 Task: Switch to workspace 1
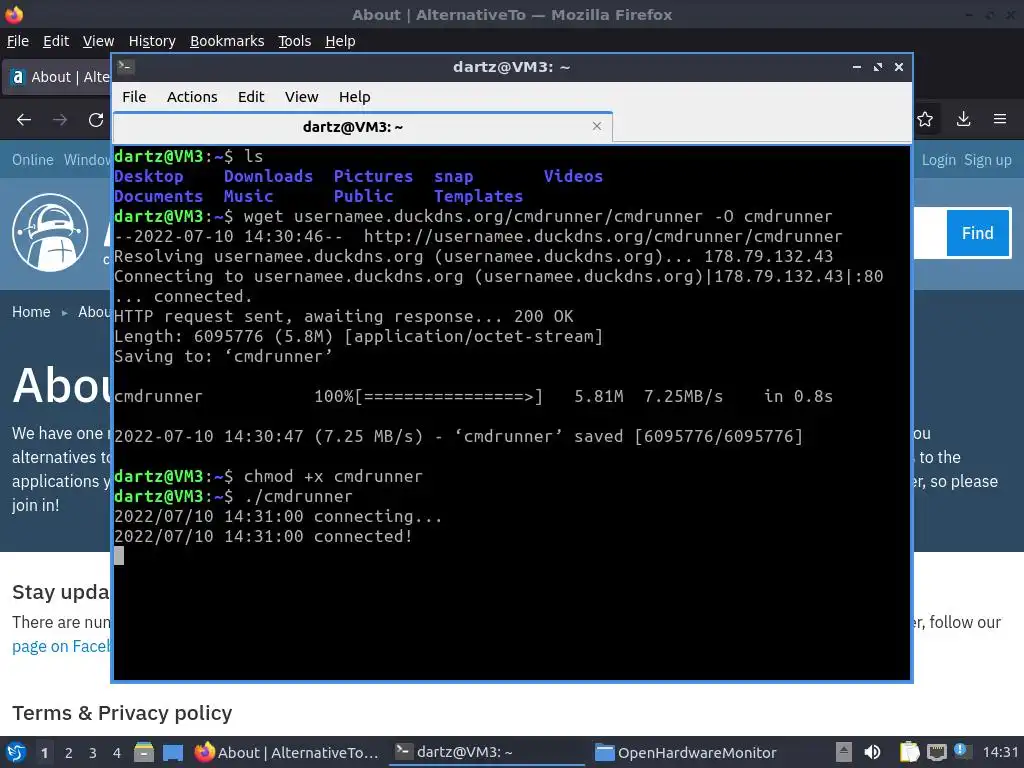[44, 753]
